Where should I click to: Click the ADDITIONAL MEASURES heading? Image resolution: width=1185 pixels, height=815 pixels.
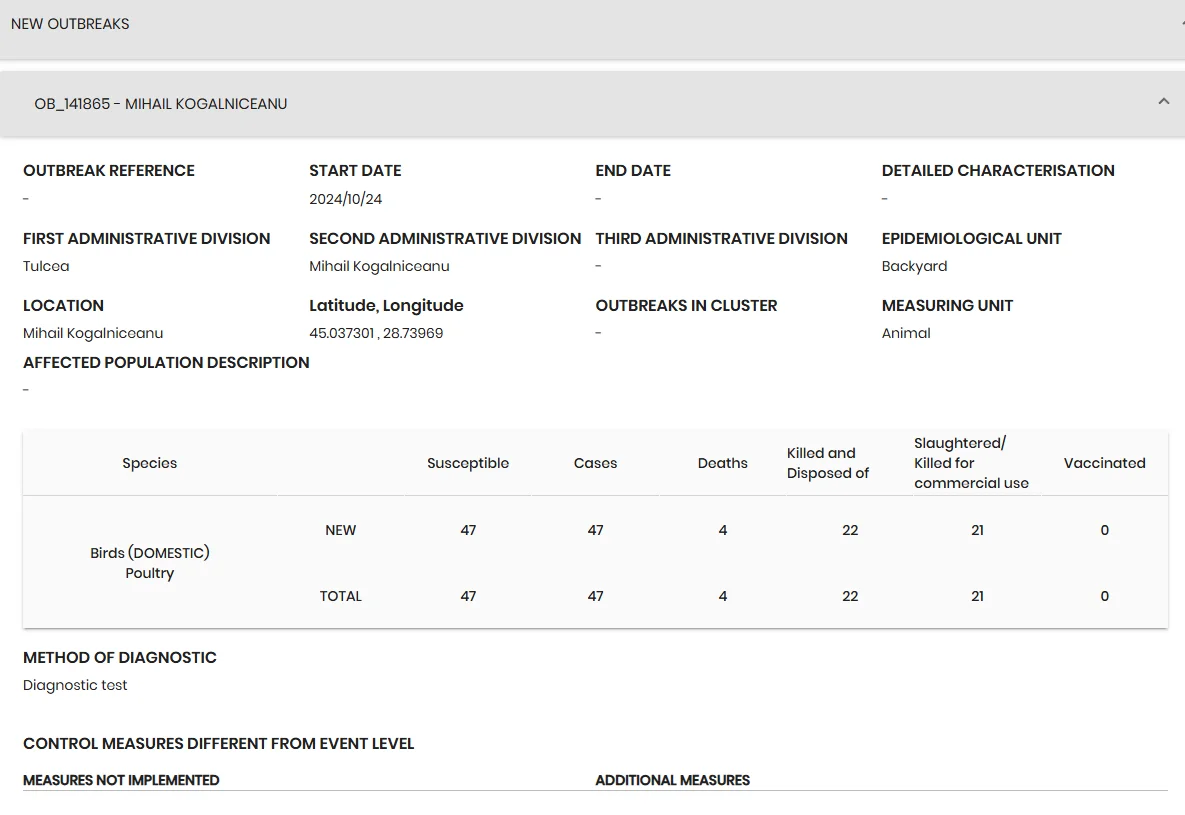point(673,780)
